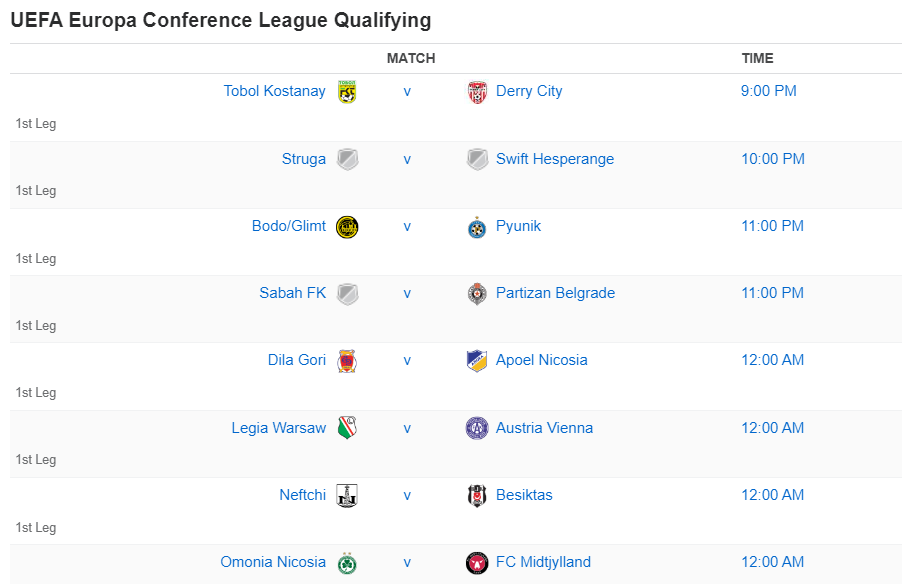The height and width of the screenshot is (584, 902).
Task: Click the FC Midtjylland club crest
Action: (x=476, y=562)
